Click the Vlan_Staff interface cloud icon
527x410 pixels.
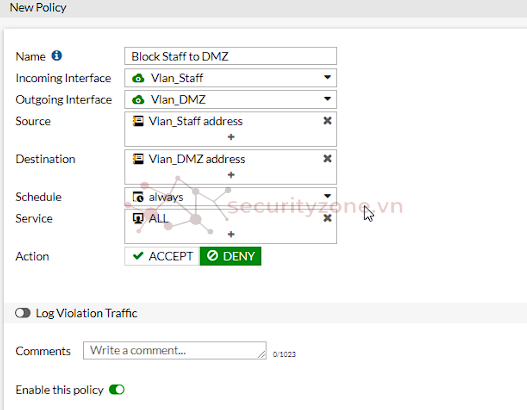[x=138, y=78]
